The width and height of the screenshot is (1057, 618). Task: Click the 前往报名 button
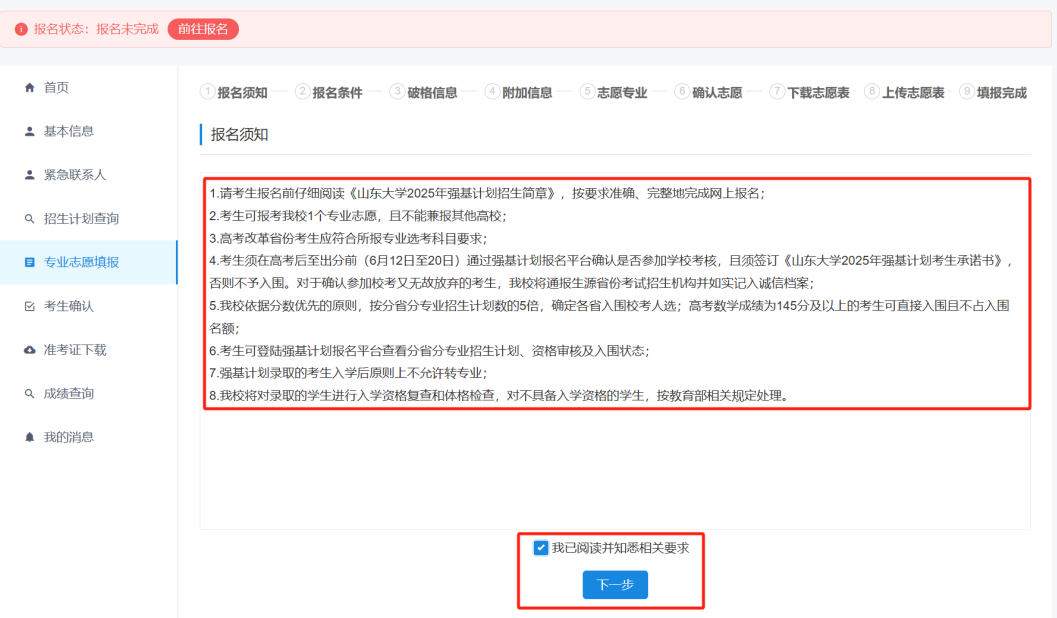(x=203, y=29)
